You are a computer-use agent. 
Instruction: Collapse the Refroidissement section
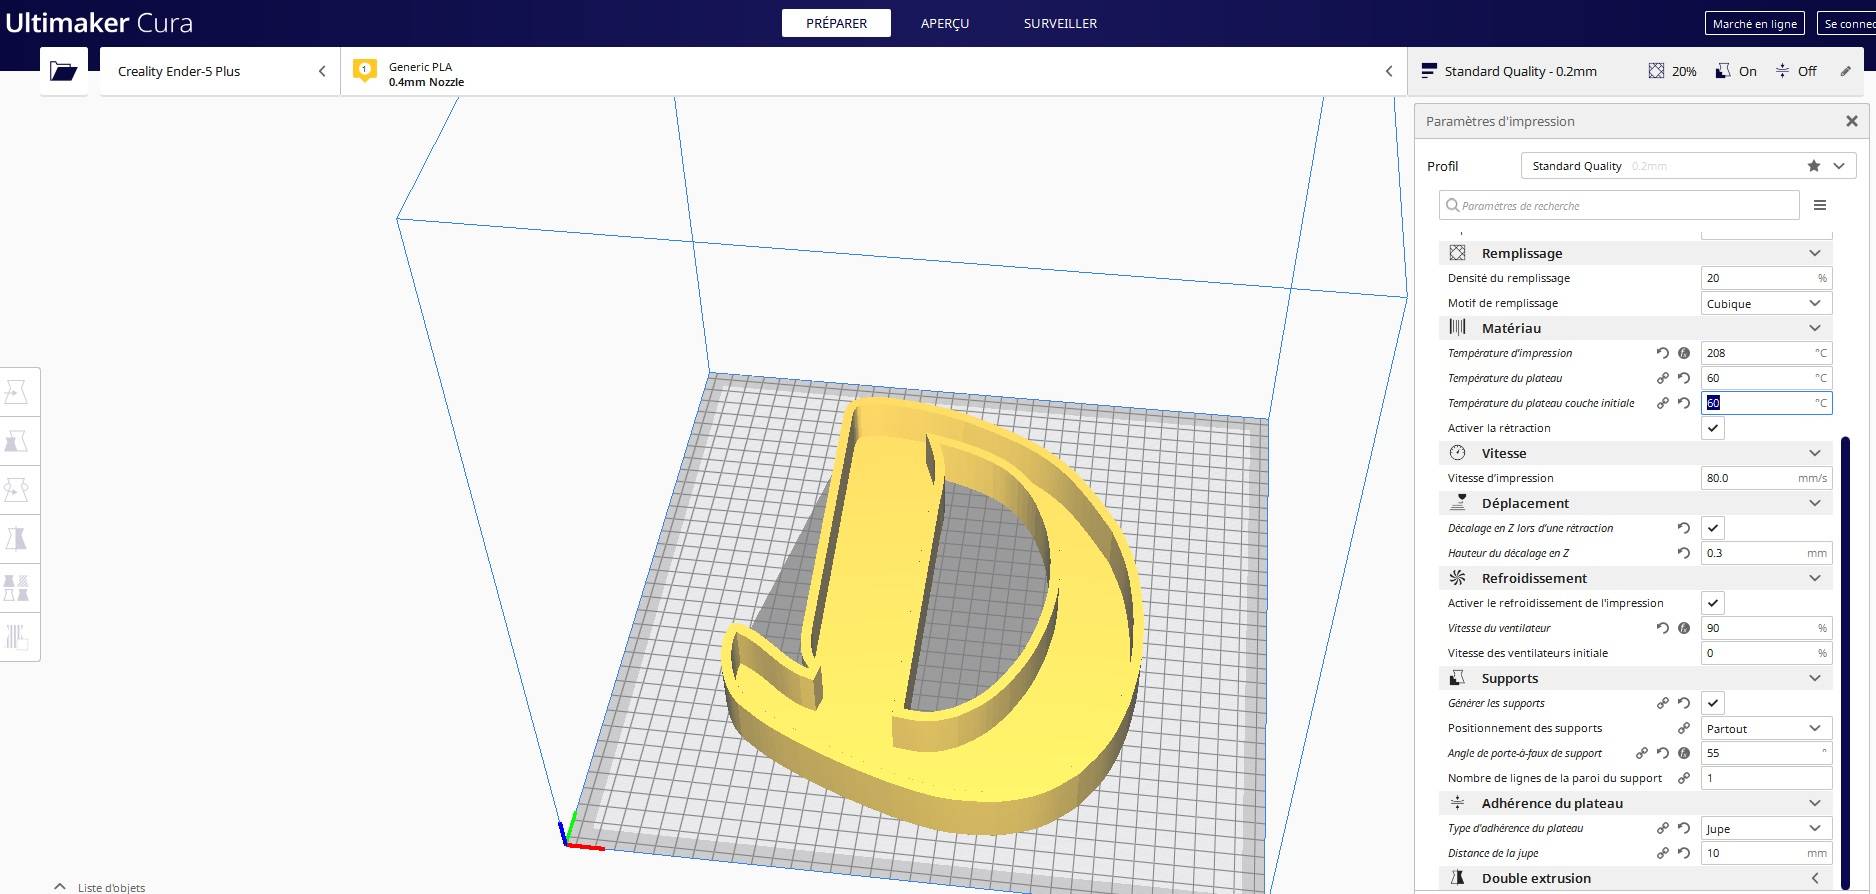click(x=1636, y=578)
